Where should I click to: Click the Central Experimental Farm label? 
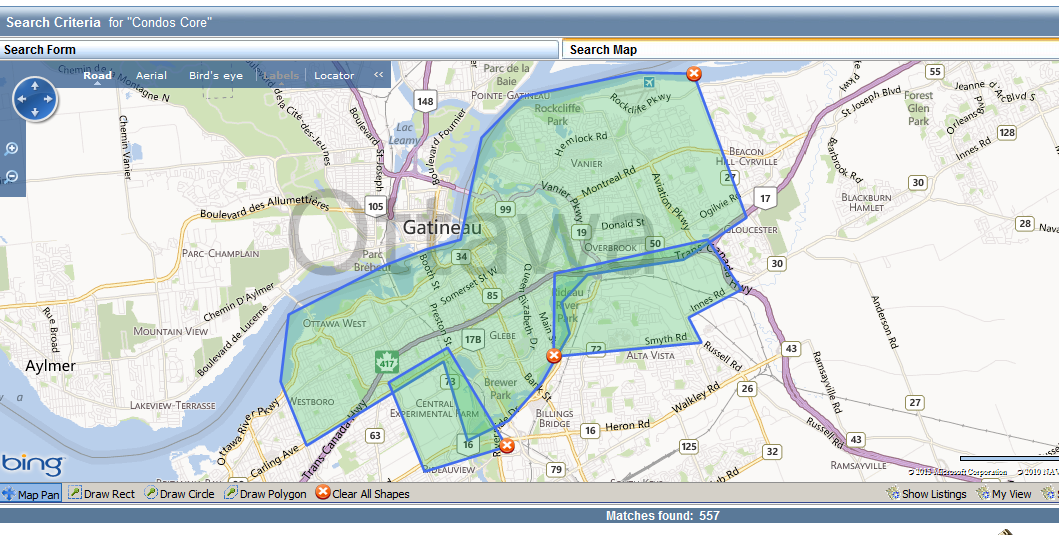coord(434,409)
